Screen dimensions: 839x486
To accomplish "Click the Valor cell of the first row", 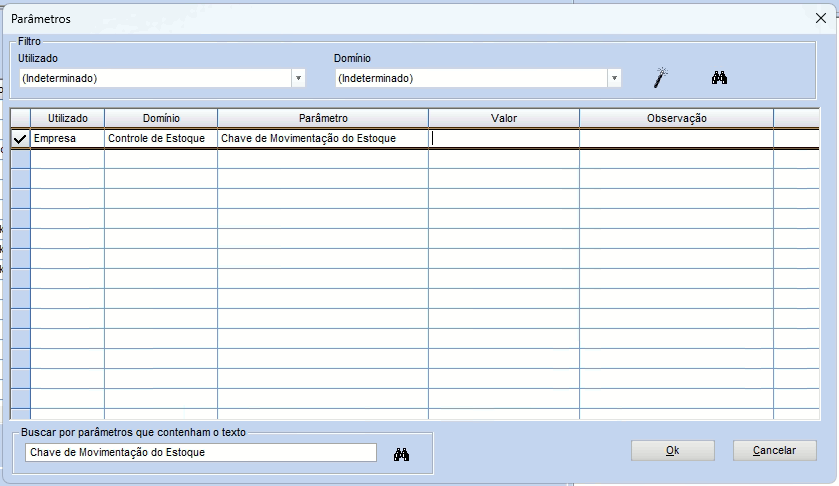I will 503,139.
